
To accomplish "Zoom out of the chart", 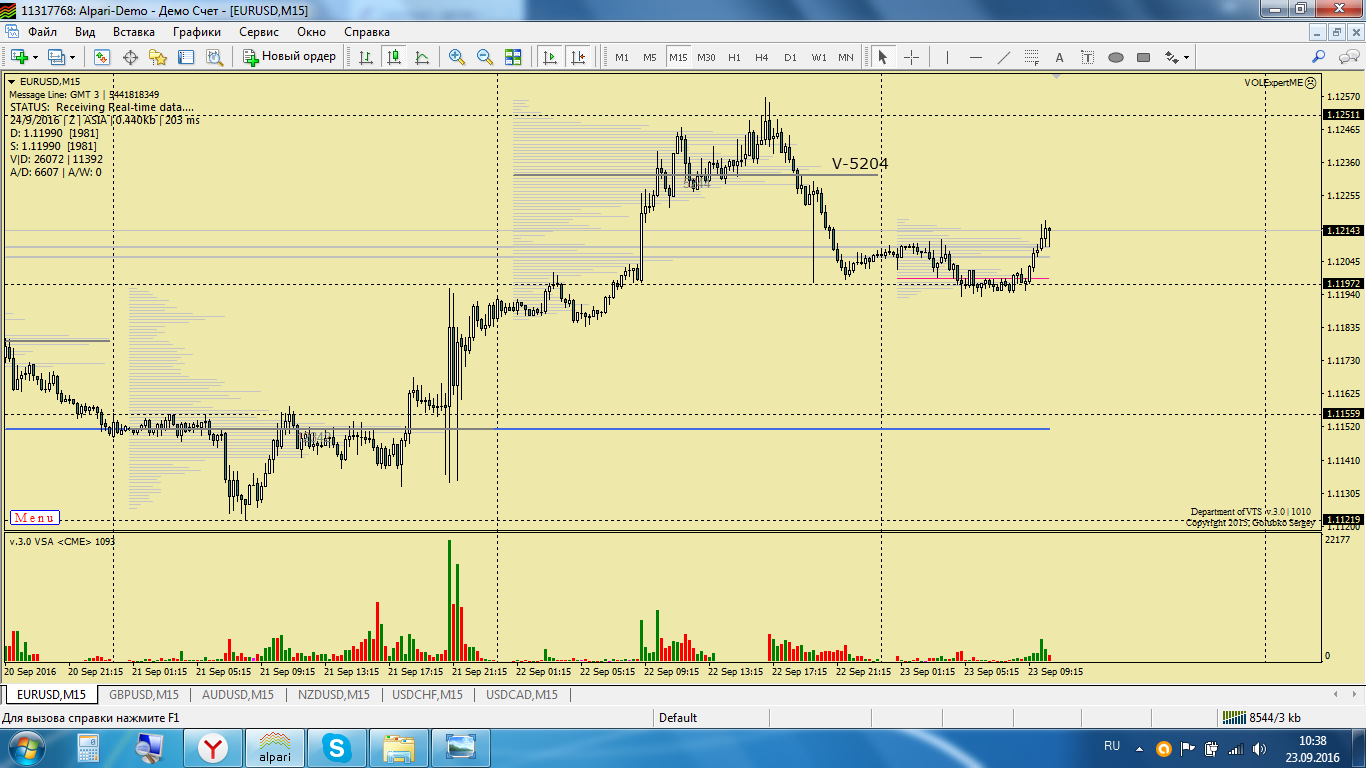I will point(485,57).
